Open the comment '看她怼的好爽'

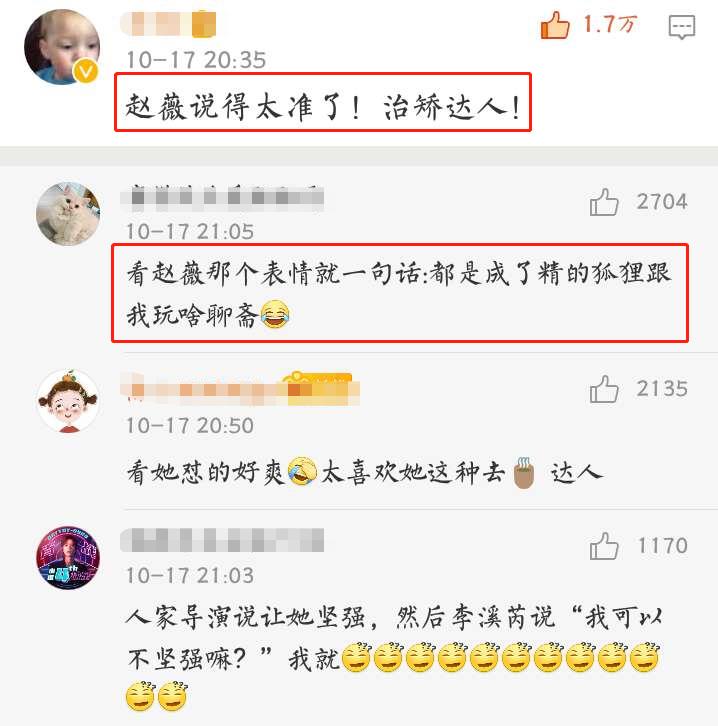click(x=365, y=472)
